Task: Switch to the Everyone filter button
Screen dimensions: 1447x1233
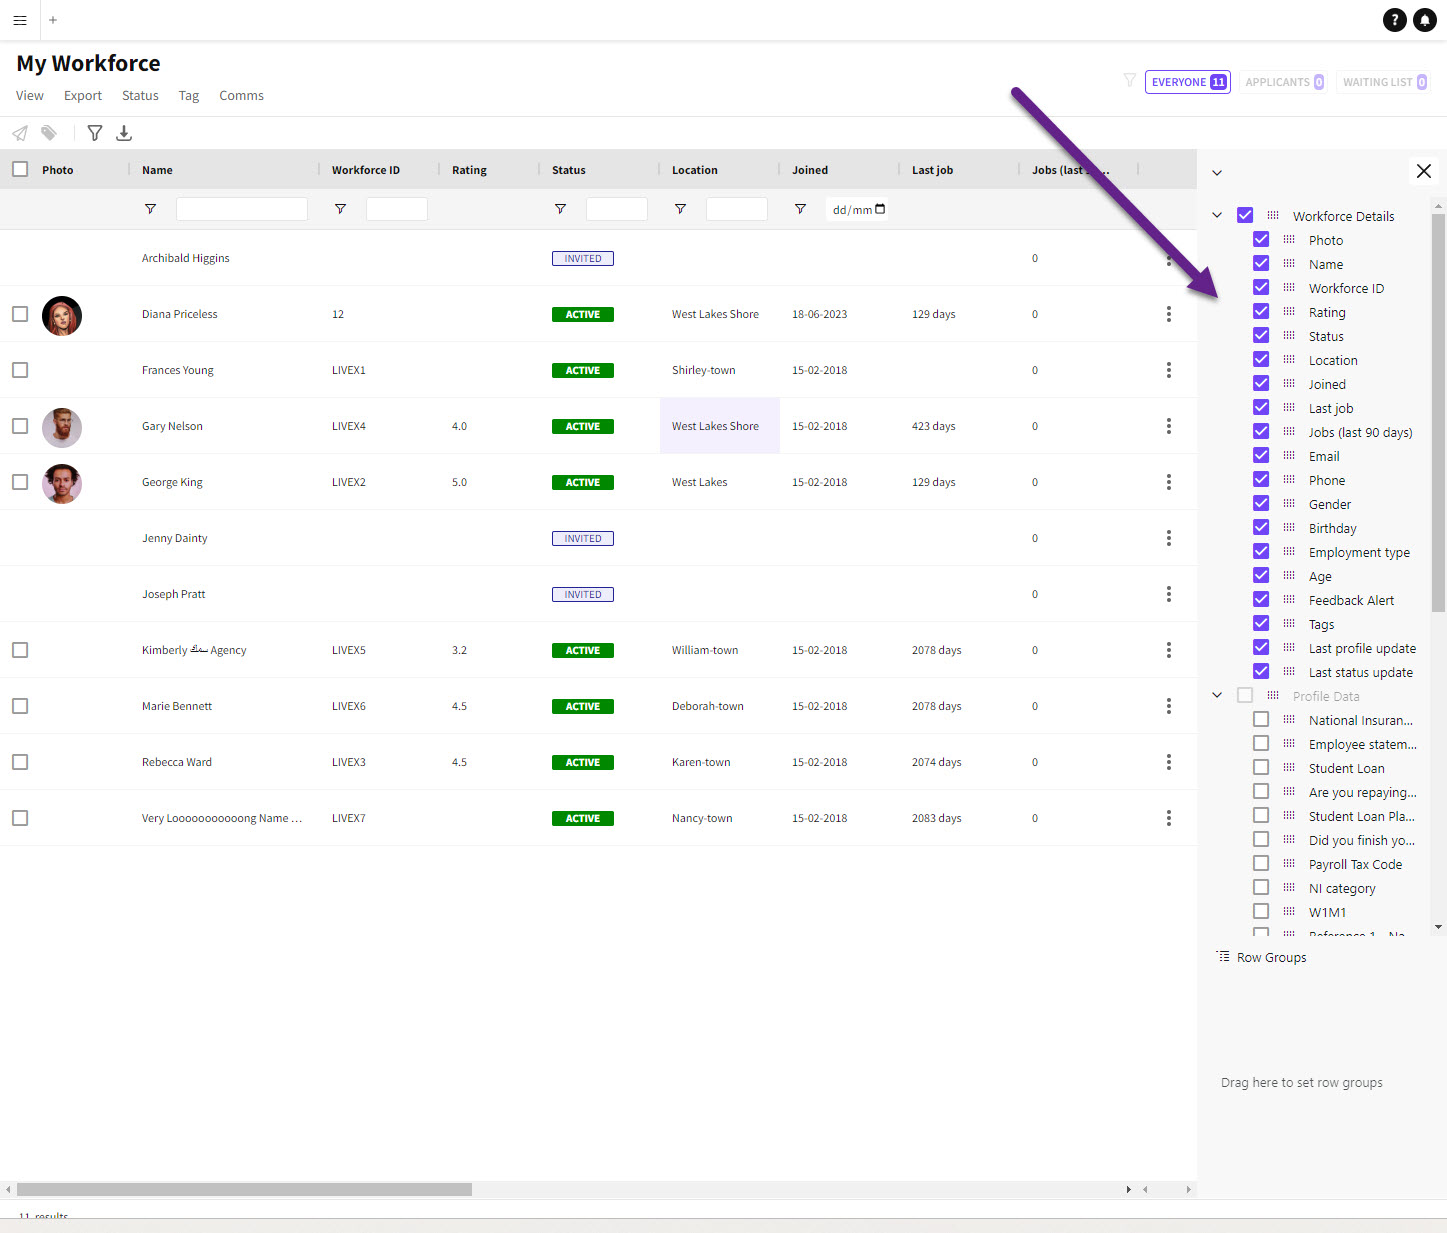Action: 1187,82
